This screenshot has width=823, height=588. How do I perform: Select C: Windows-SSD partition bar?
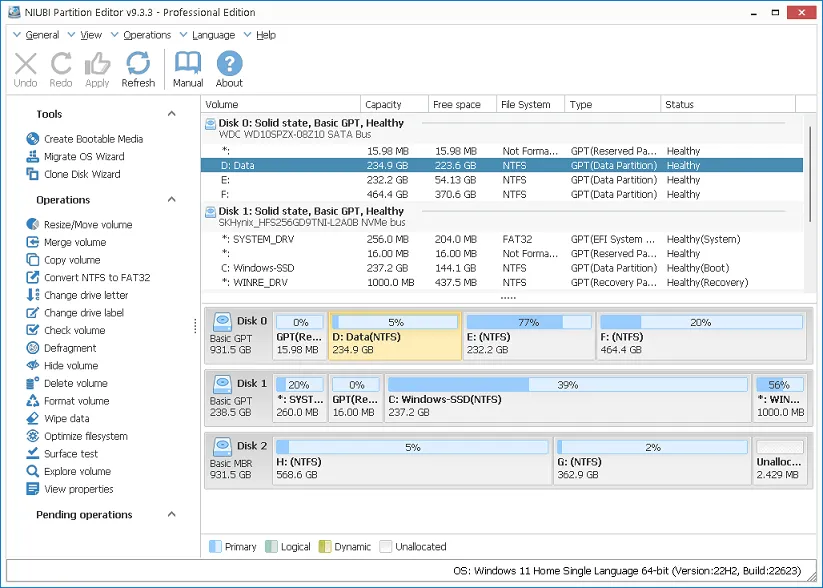pyautogui.click(x=567, y=398)
